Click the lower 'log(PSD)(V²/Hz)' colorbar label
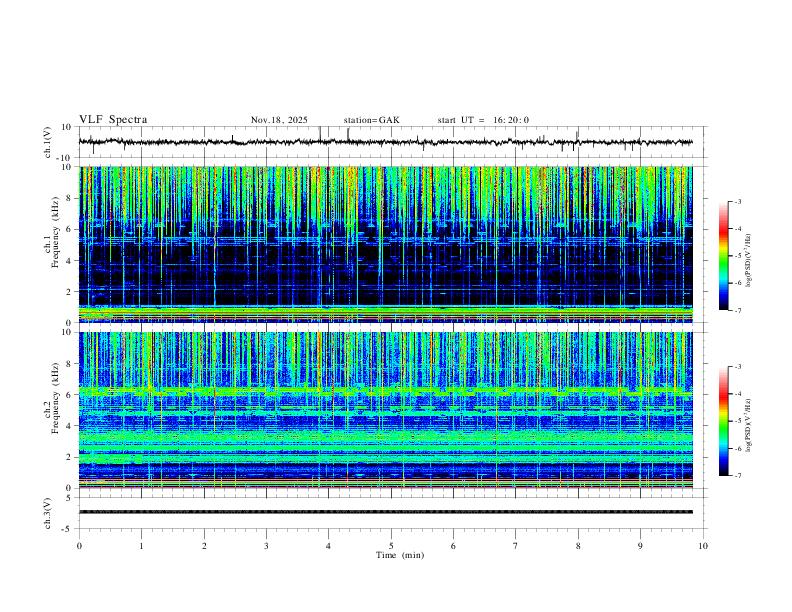This screenshot has height=612, width=792. (749, 425)
